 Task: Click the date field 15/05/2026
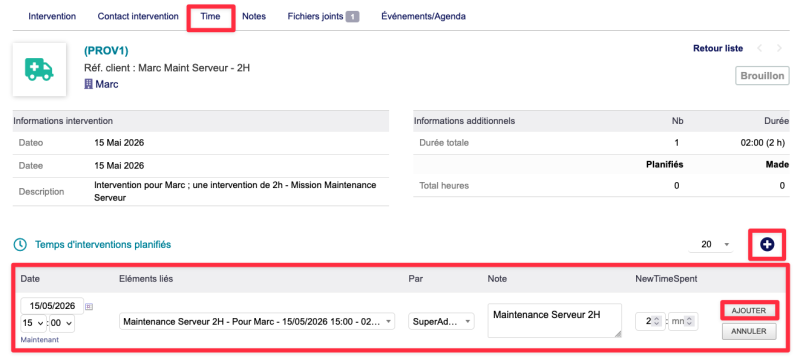[53, 306]
